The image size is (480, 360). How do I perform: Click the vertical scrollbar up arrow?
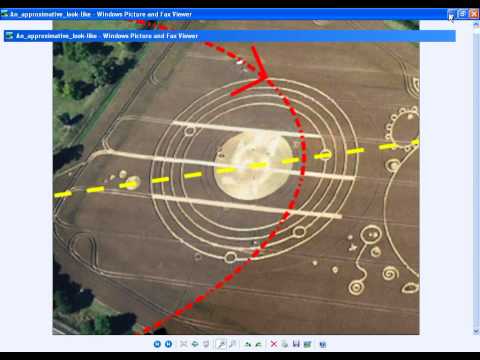tap(476, 25)
